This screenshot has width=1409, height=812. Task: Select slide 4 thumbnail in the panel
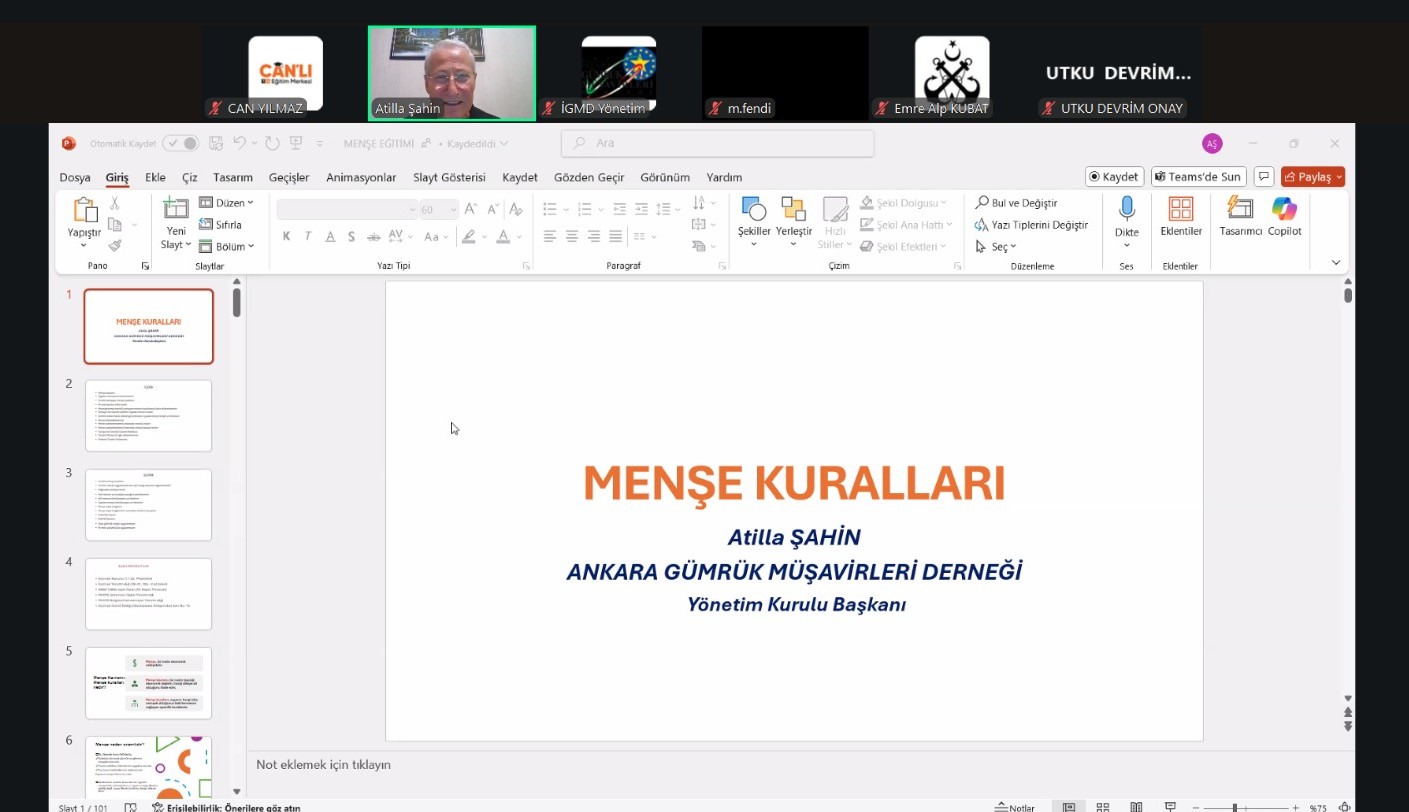click(149, 594)
